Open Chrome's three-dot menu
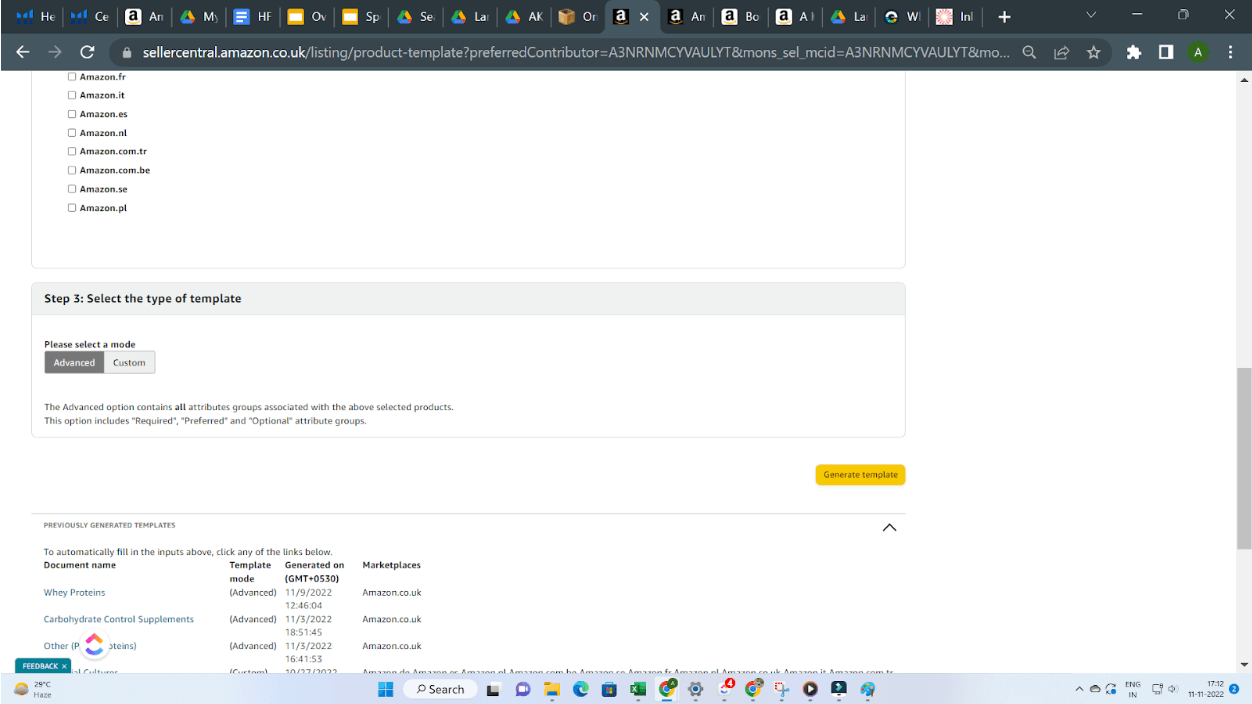Image resolution: width=1252 pixels, height=704 pixels. pos(1231,52)
